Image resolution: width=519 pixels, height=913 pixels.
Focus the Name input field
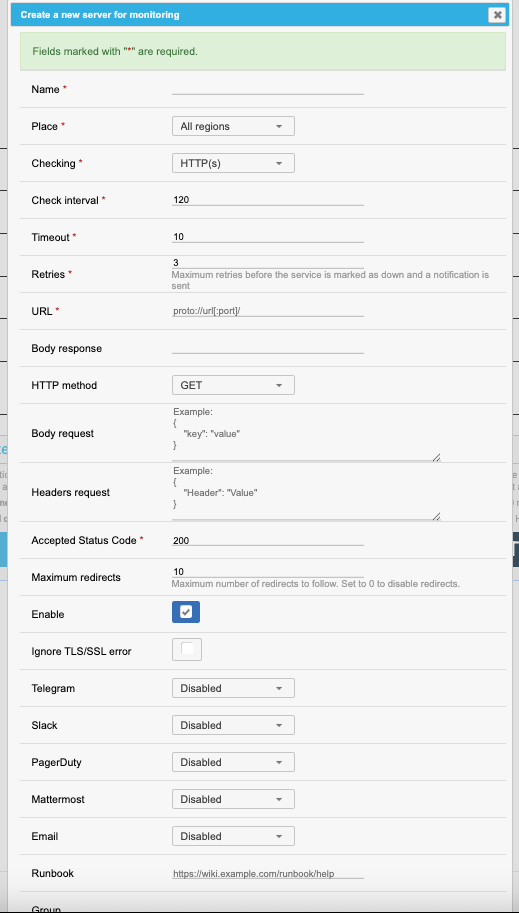(x=268, y=89)
